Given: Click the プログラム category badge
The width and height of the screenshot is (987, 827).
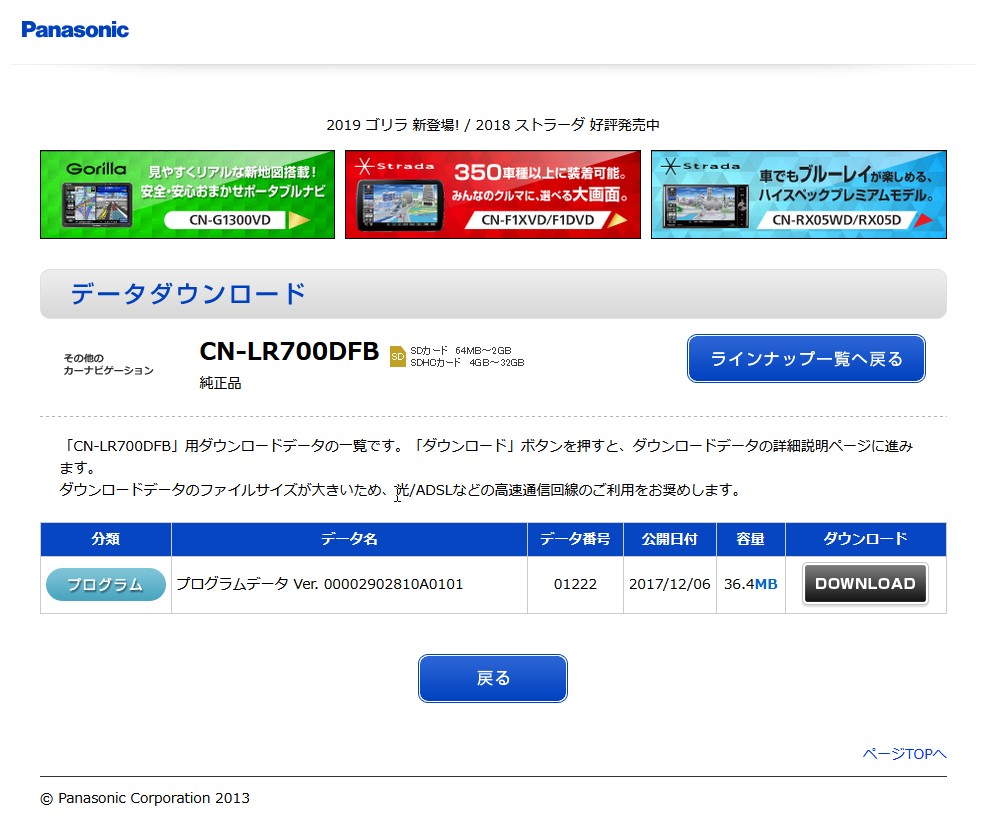Looking at the screenshot, I should coord(106,585).
